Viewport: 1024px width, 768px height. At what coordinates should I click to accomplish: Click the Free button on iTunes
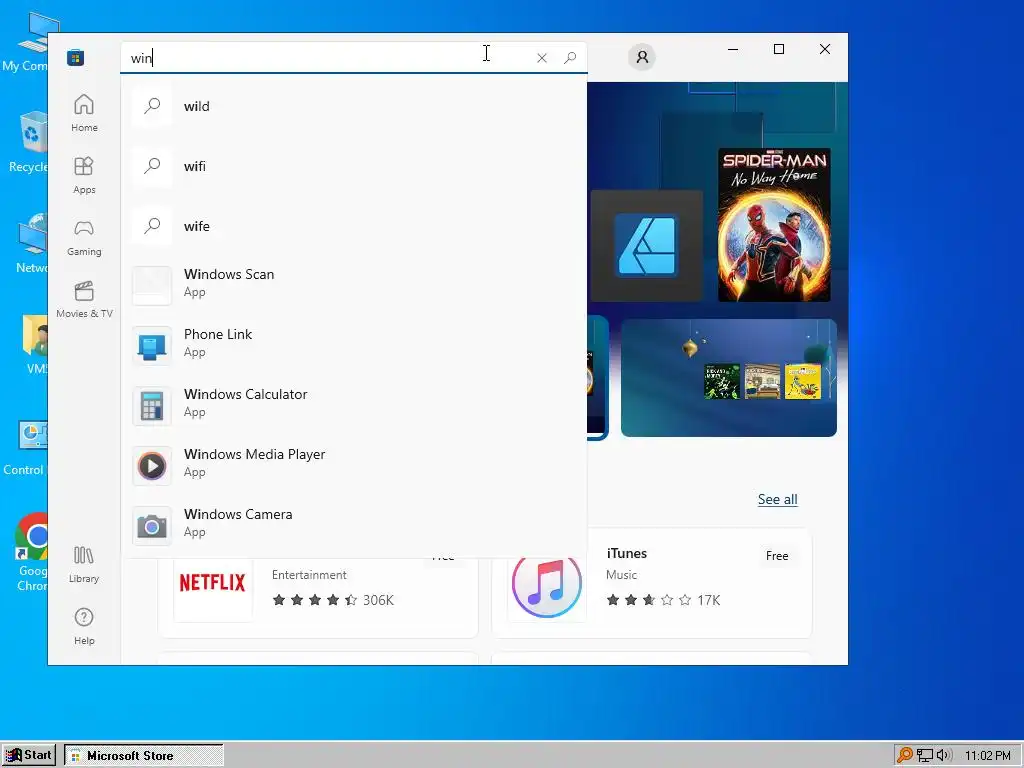click(x=776, y=556)
